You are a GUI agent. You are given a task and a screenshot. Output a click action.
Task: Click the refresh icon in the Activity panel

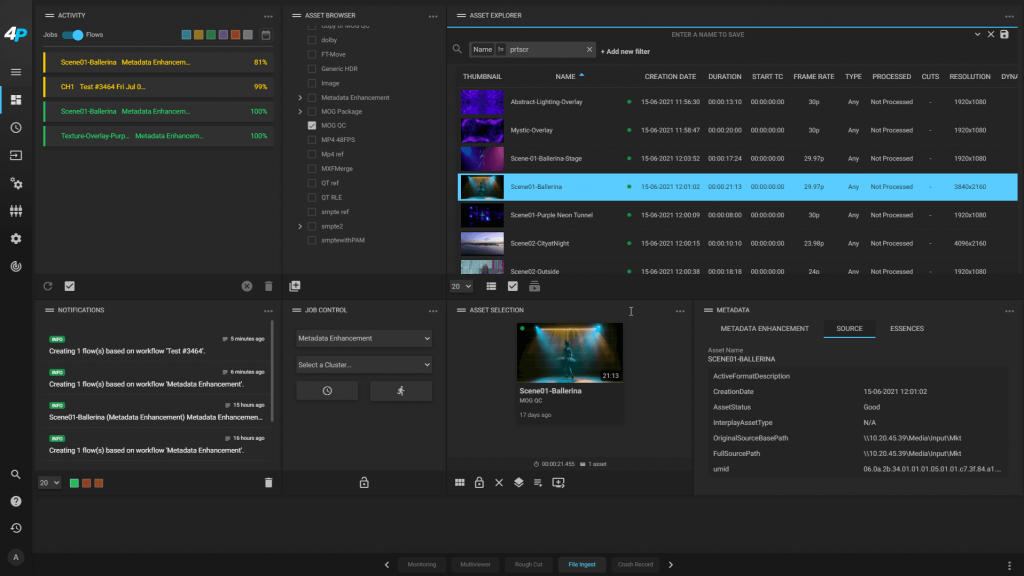pyautogui.click(x=47, y=286)
